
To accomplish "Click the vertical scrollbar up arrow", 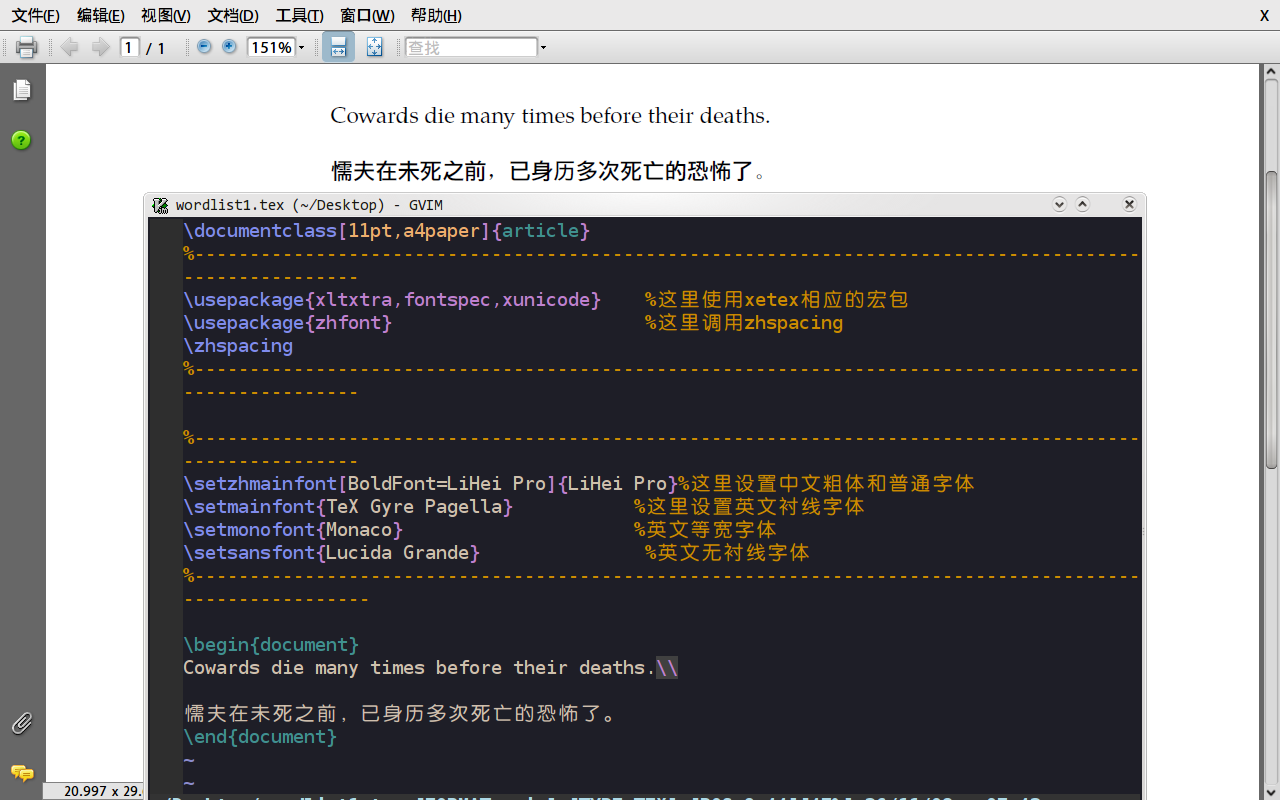I will pyautogui.click(x=1271, y=72).
